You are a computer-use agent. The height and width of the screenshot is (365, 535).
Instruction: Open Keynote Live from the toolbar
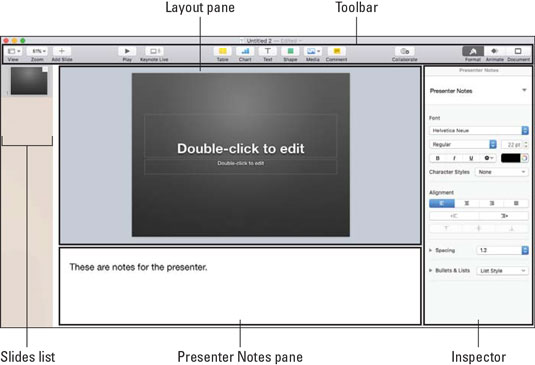(x=154, y=51)
